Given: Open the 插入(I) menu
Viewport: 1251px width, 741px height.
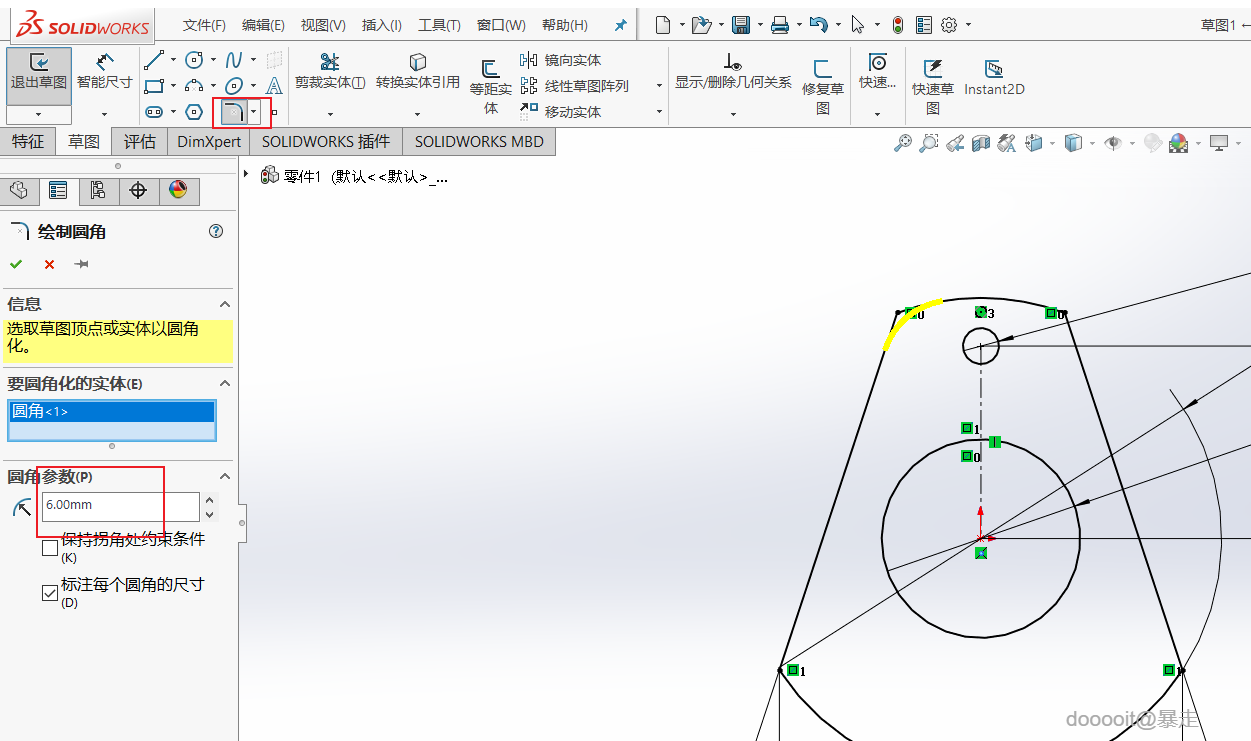Looking at the screenshot, I should pyautogui.click(x=381, y=25).
